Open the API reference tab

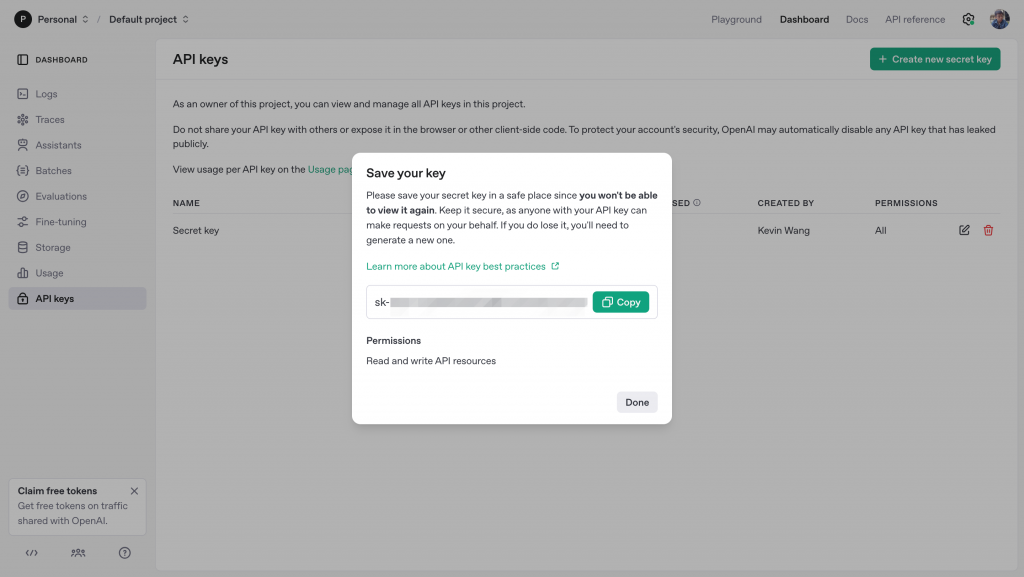point(914,19)
